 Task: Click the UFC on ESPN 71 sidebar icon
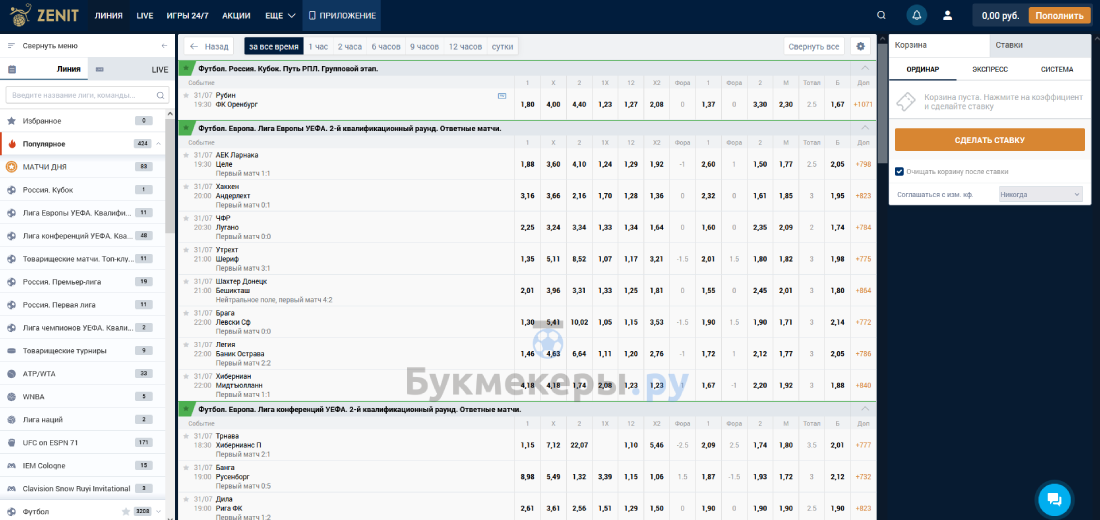coord(11,443)
